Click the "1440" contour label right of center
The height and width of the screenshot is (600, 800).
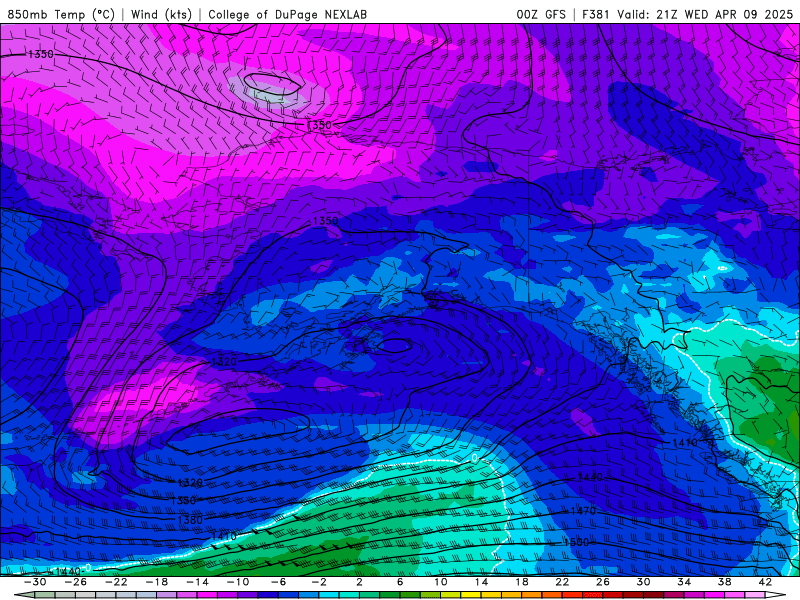point(590,477)
